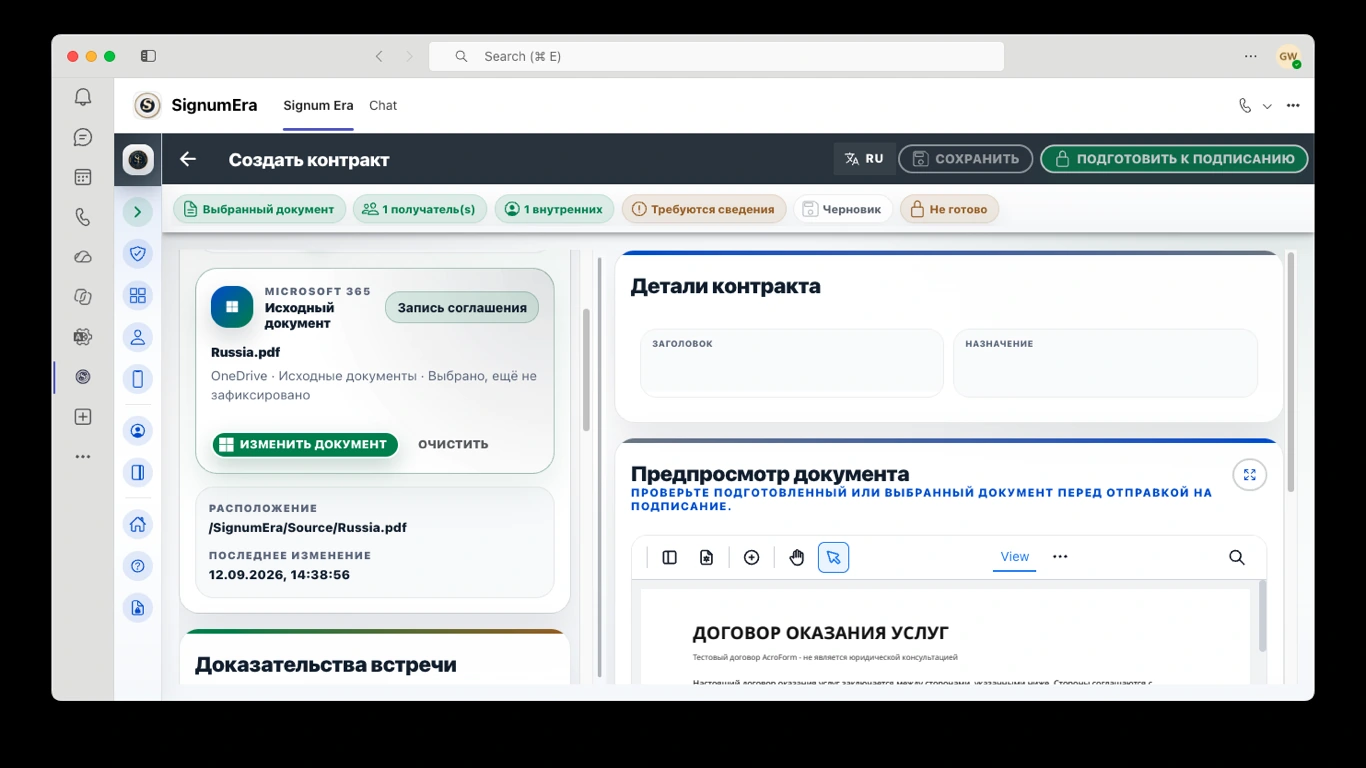Open the Teams Calendar icon
Image resolution: width=1366 pixels, height=768 pixels.
tap(83, 177)
